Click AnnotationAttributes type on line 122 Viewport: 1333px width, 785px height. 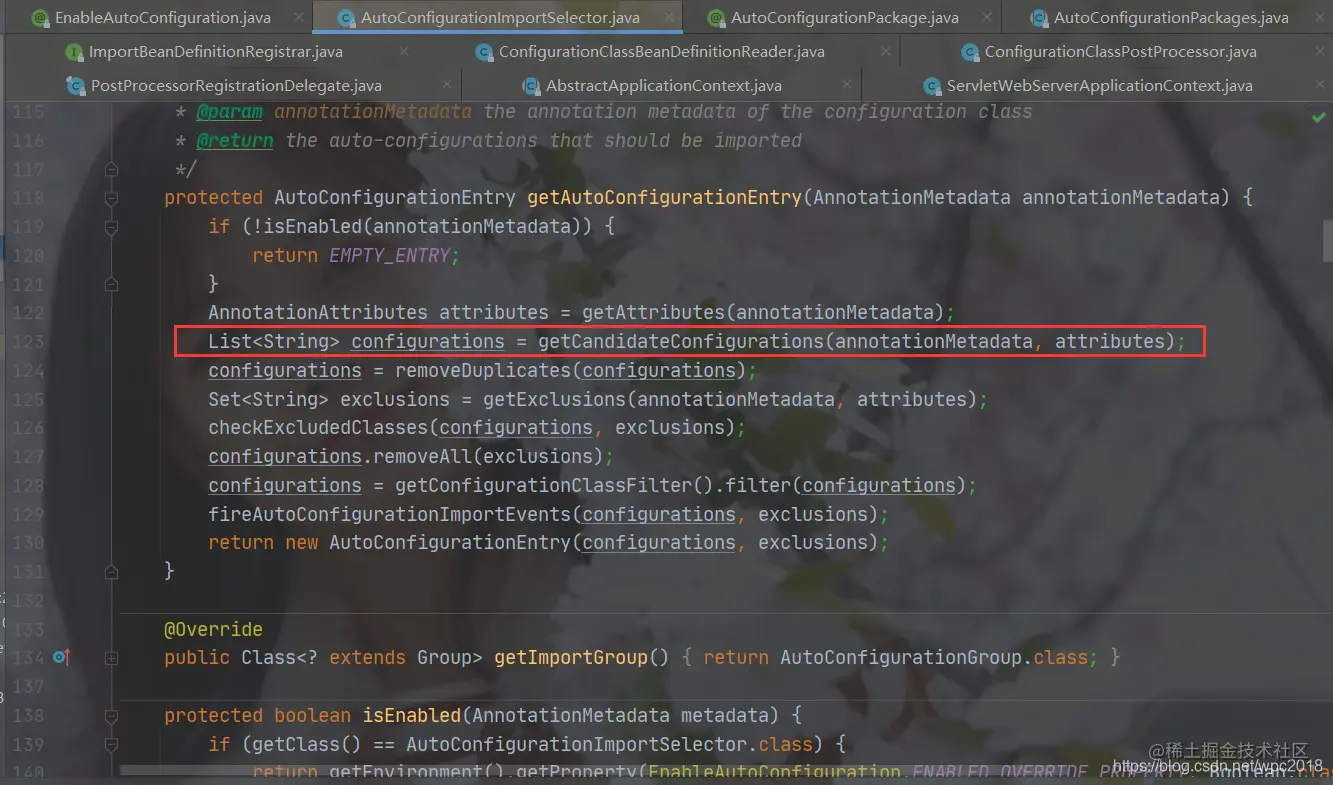[318, 313]
